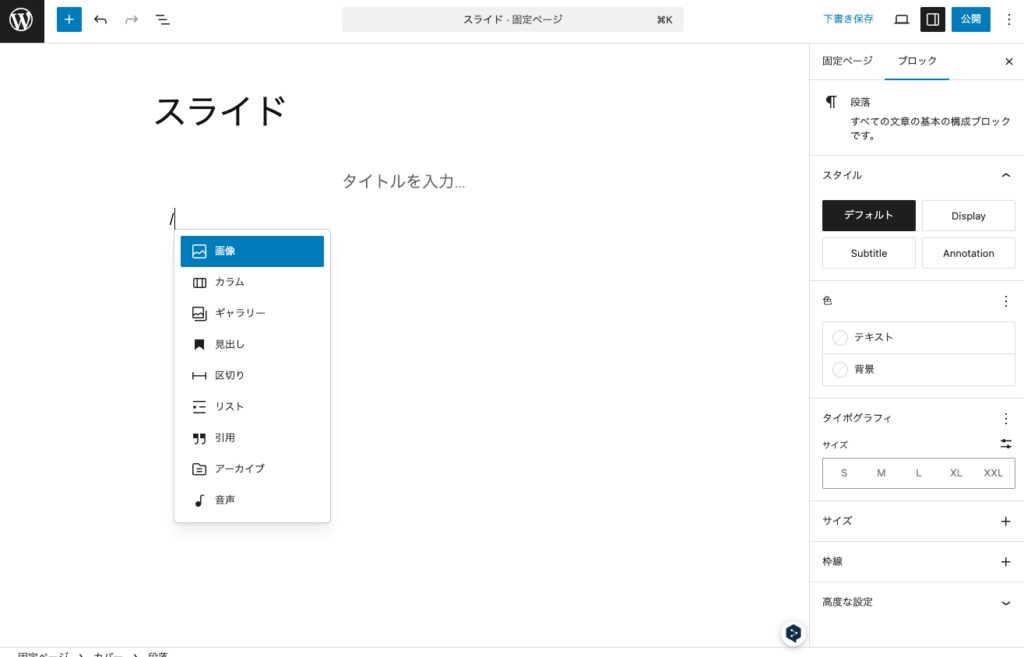
Task: Click the Jetpack icon at bottom right
Action: (793, 633)
